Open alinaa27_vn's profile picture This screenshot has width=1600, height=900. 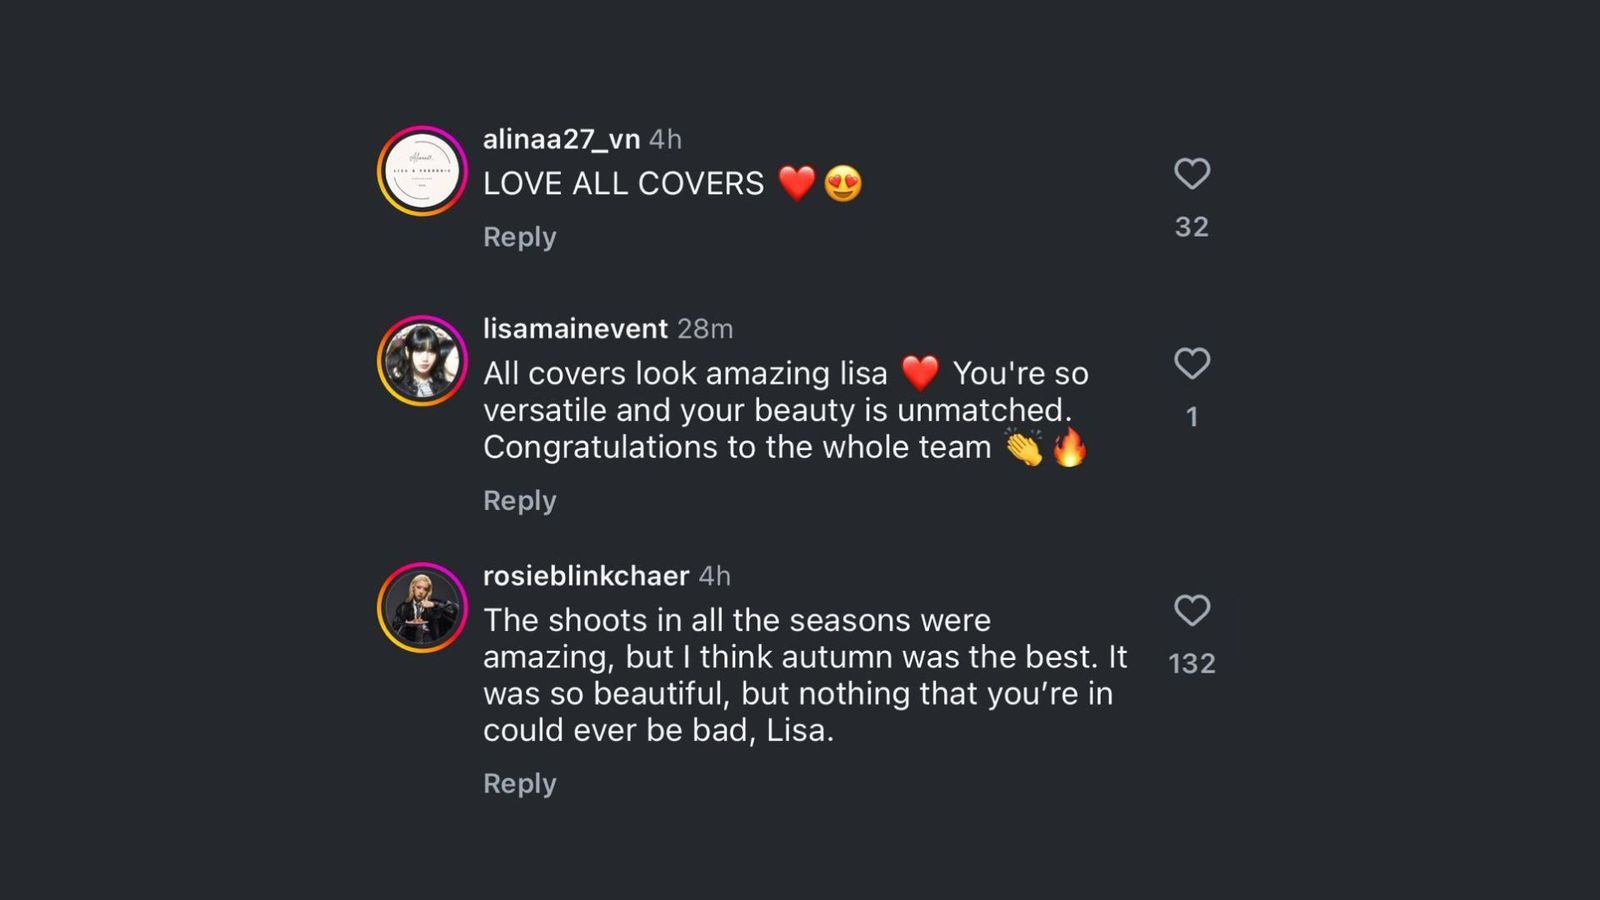422,171
